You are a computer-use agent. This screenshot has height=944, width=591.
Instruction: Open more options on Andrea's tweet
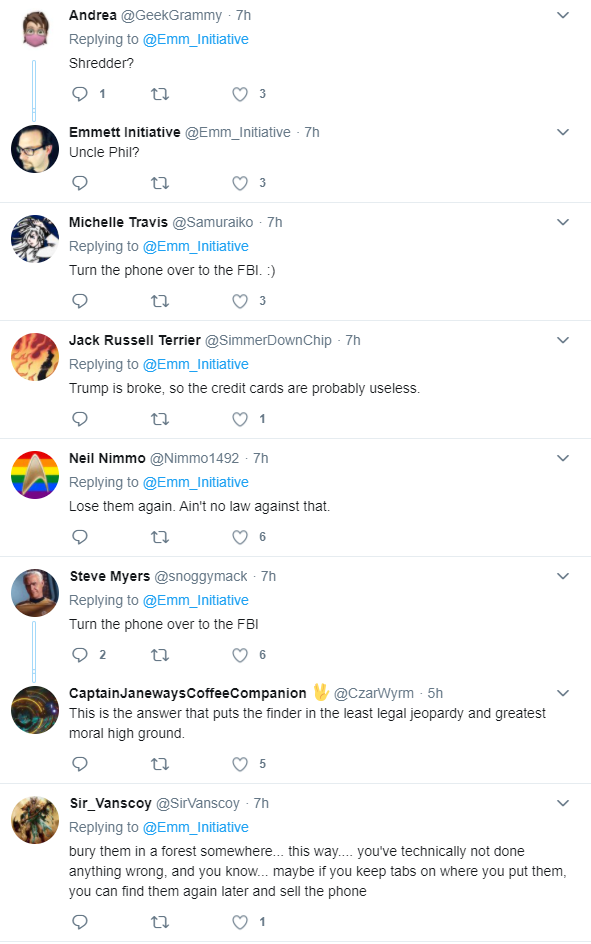[563, 15]
